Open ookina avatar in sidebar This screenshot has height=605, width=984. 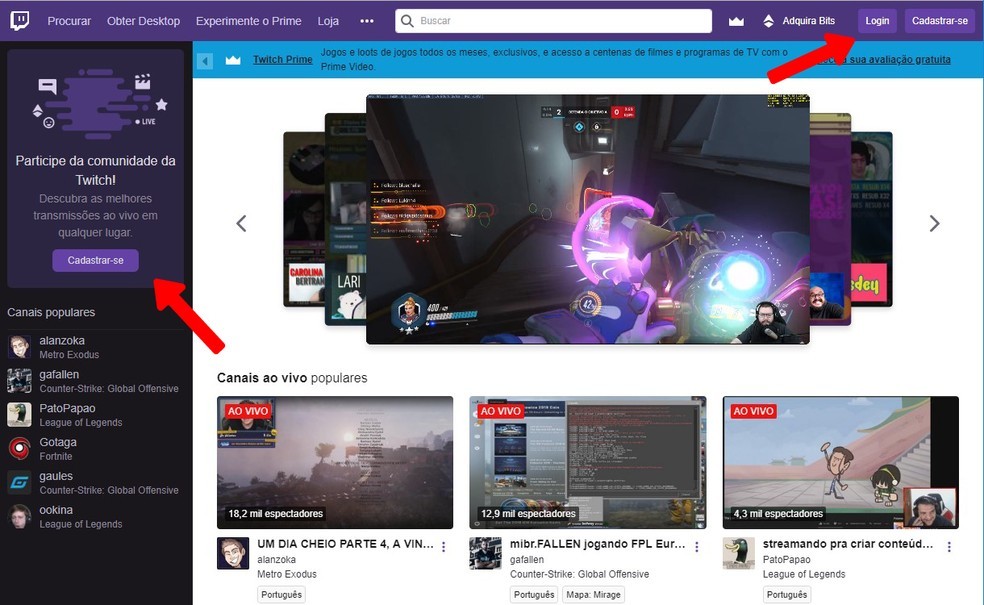(x=19, y=516)
